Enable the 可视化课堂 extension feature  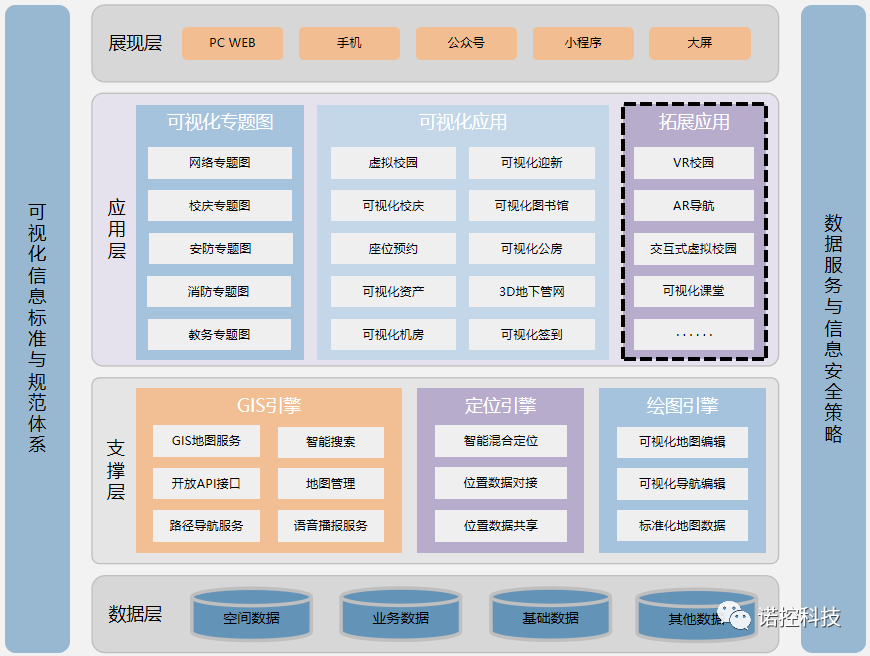[x=694, y=291]
